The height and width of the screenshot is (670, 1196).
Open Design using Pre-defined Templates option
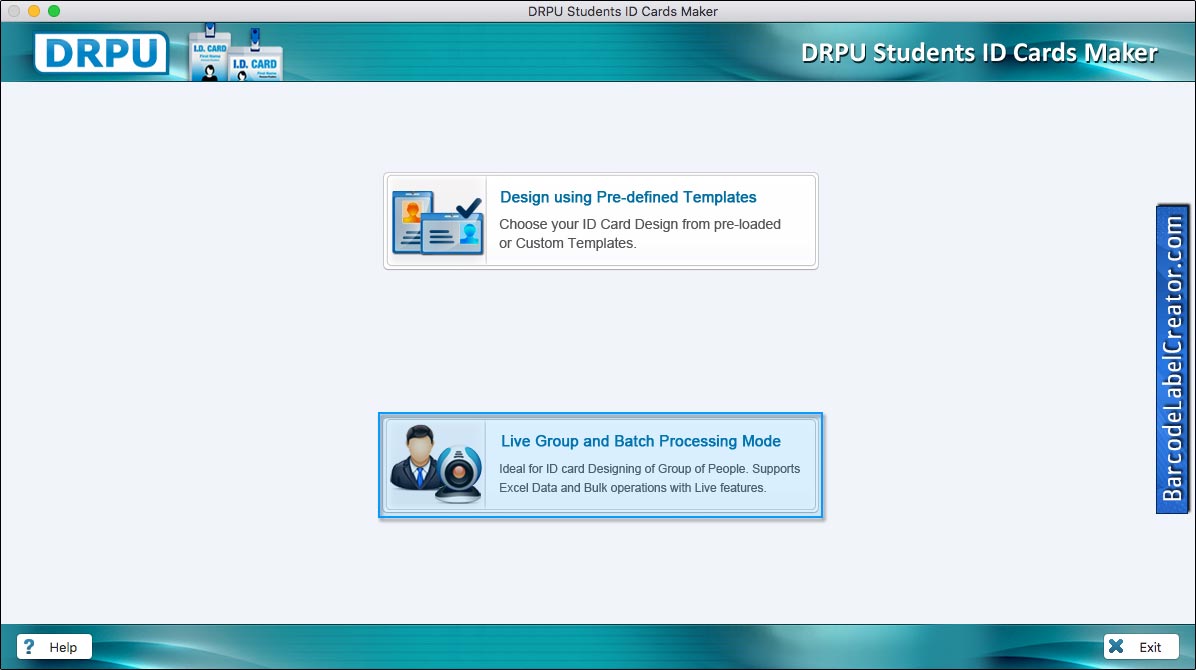601,221
